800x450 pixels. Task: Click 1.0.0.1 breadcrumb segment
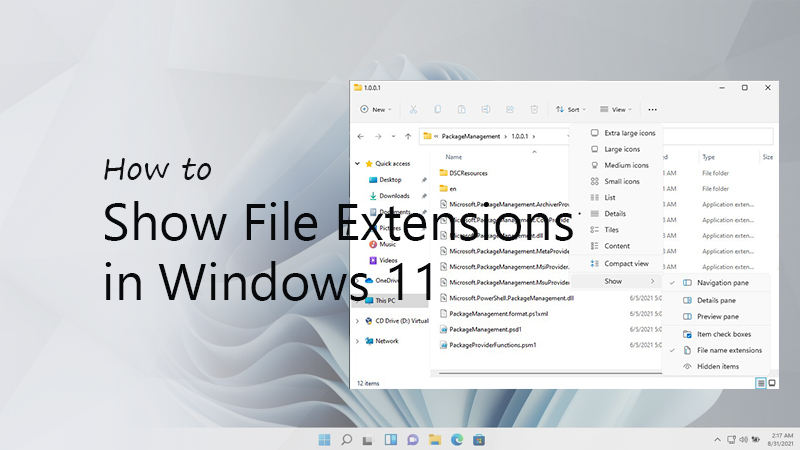point(519,136)
